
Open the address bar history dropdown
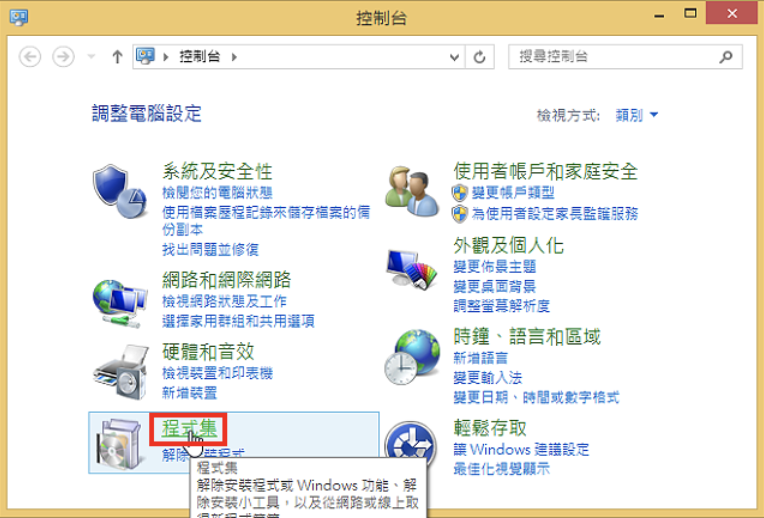pos(454,58)
